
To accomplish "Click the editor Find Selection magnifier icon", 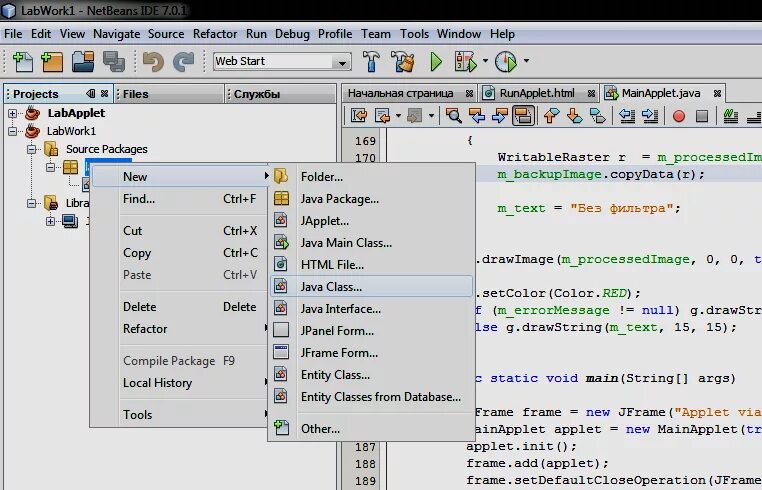I will click(x=453, y=116).
